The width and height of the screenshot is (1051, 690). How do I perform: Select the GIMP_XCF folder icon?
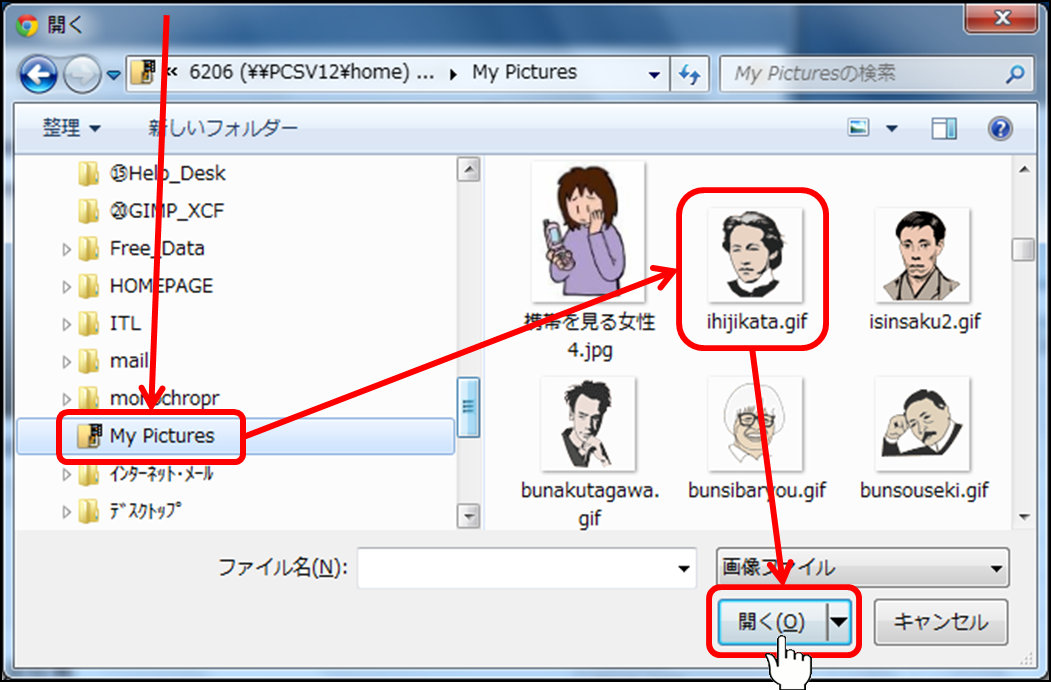89,211
